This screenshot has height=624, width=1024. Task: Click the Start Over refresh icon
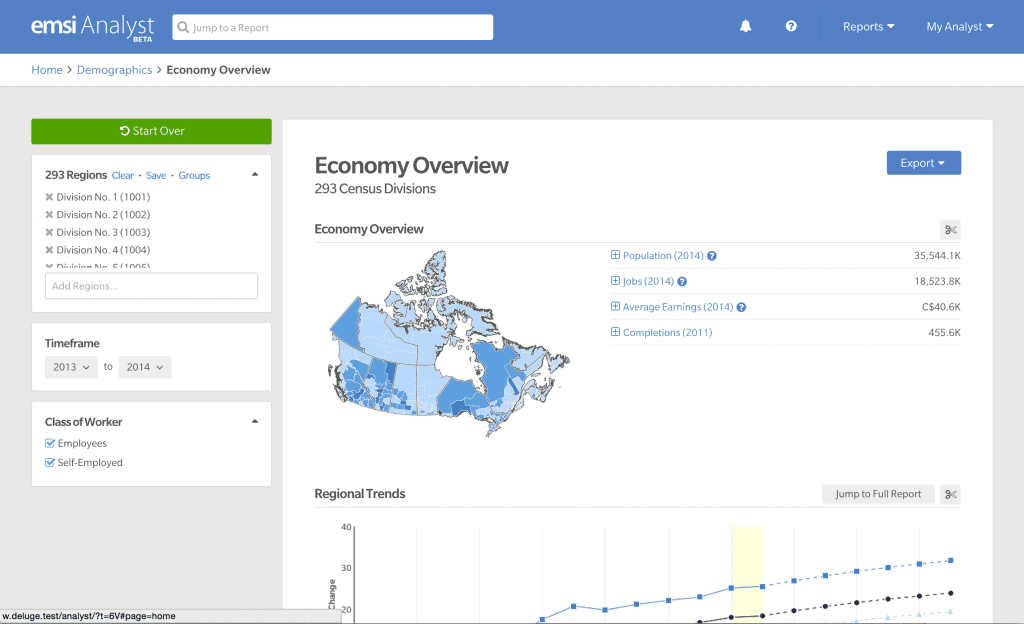[x=125, y=131]
